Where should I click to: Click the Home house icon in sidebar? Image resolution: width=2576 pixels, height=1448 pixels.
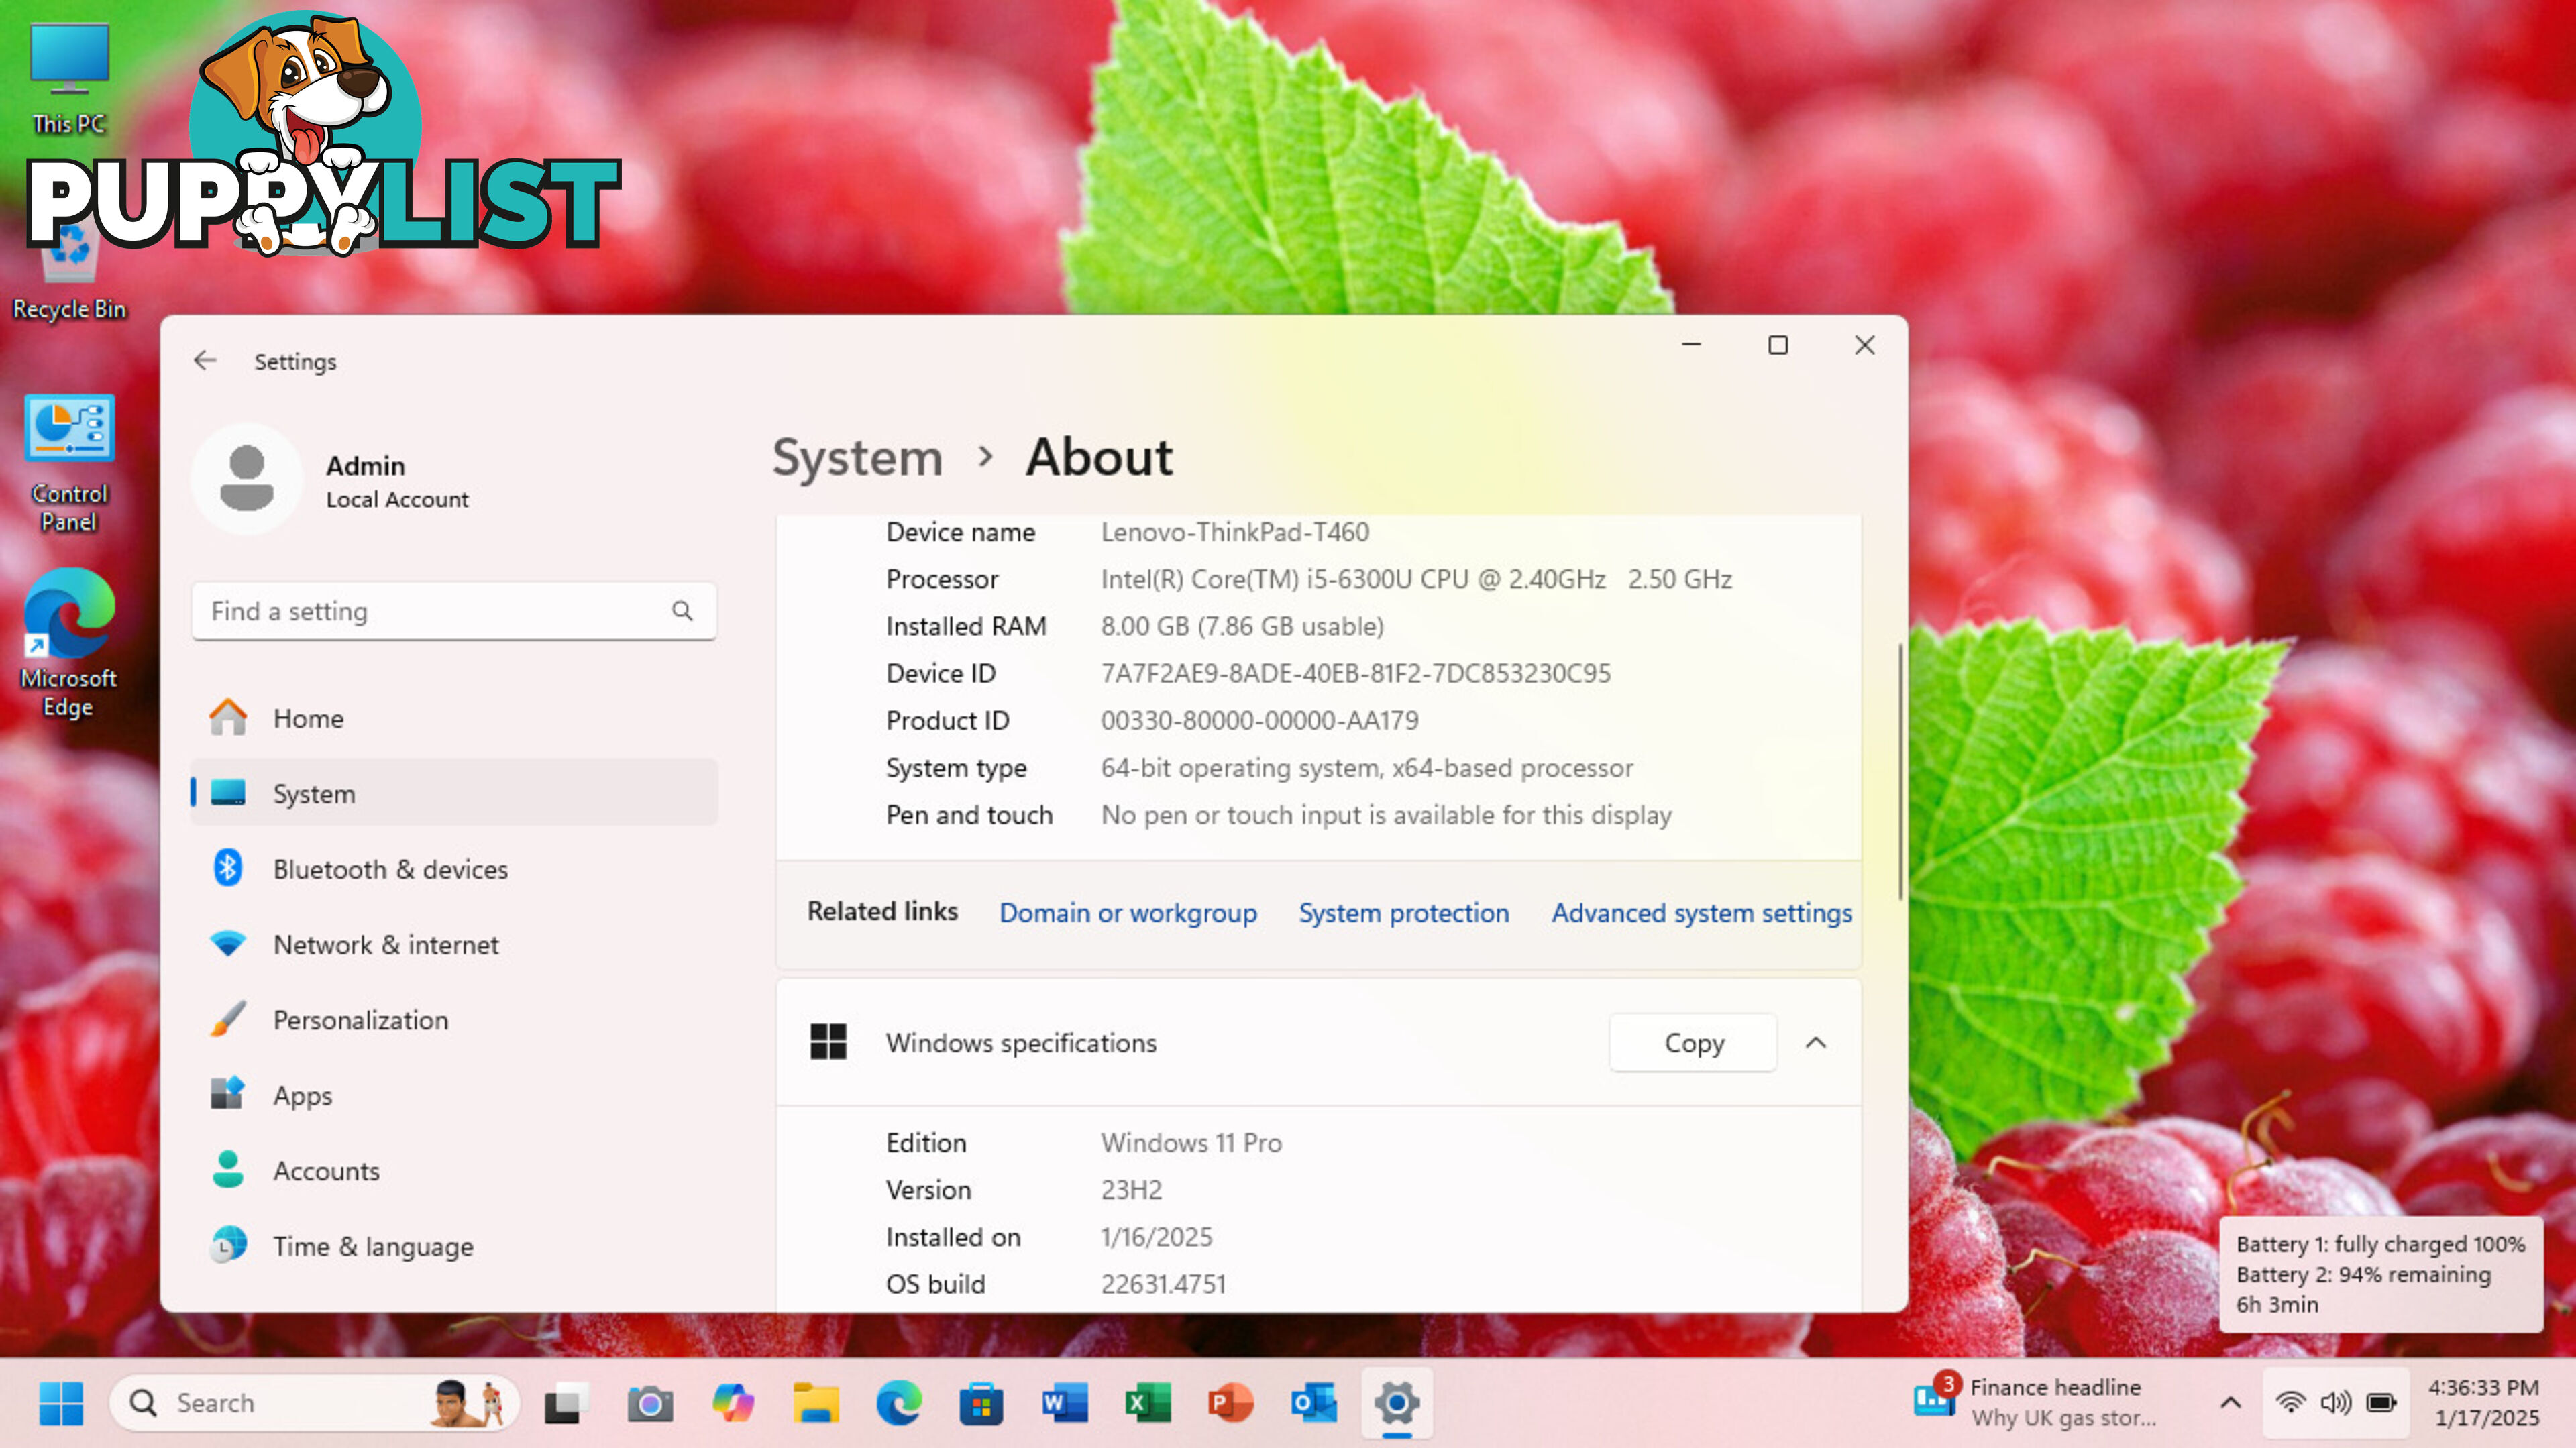[228, 717]
